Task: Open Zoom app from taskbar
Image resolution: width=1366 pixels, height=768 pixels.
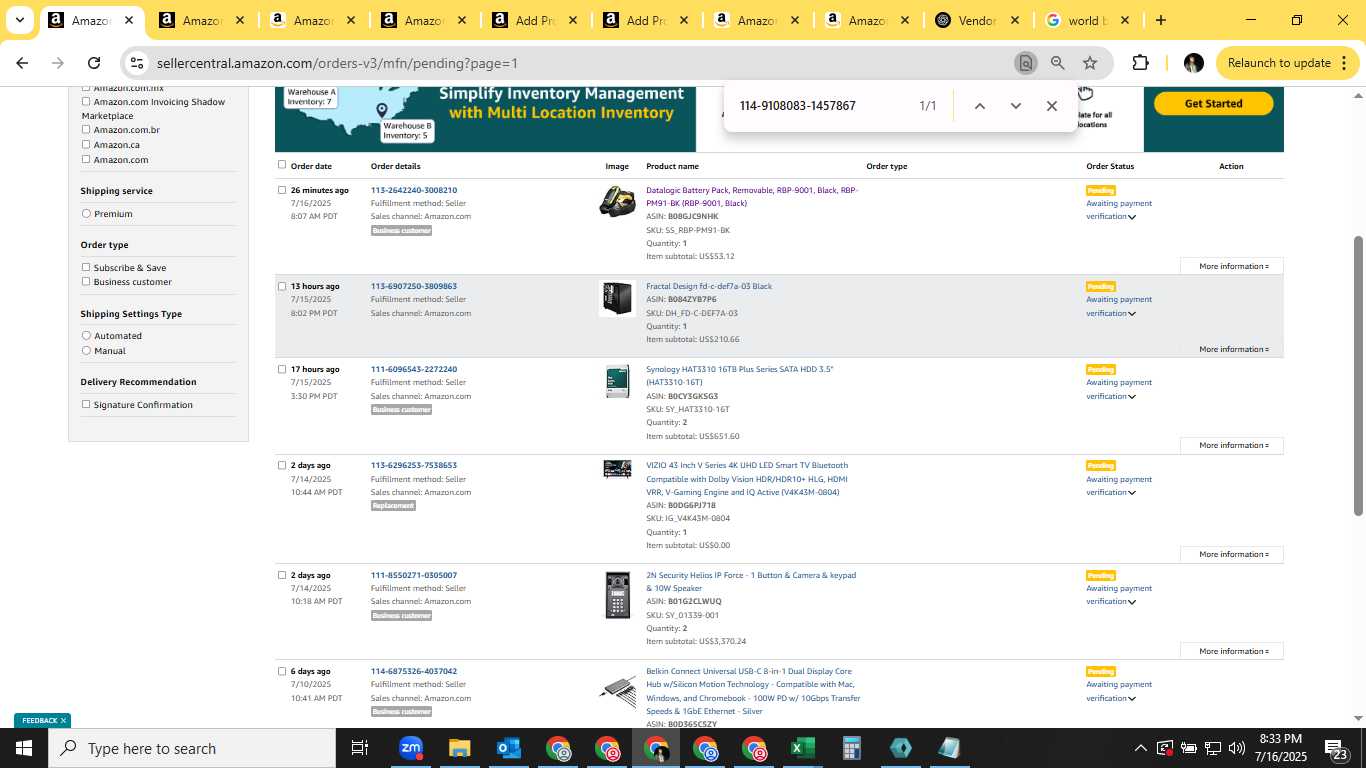Action: 410,748
